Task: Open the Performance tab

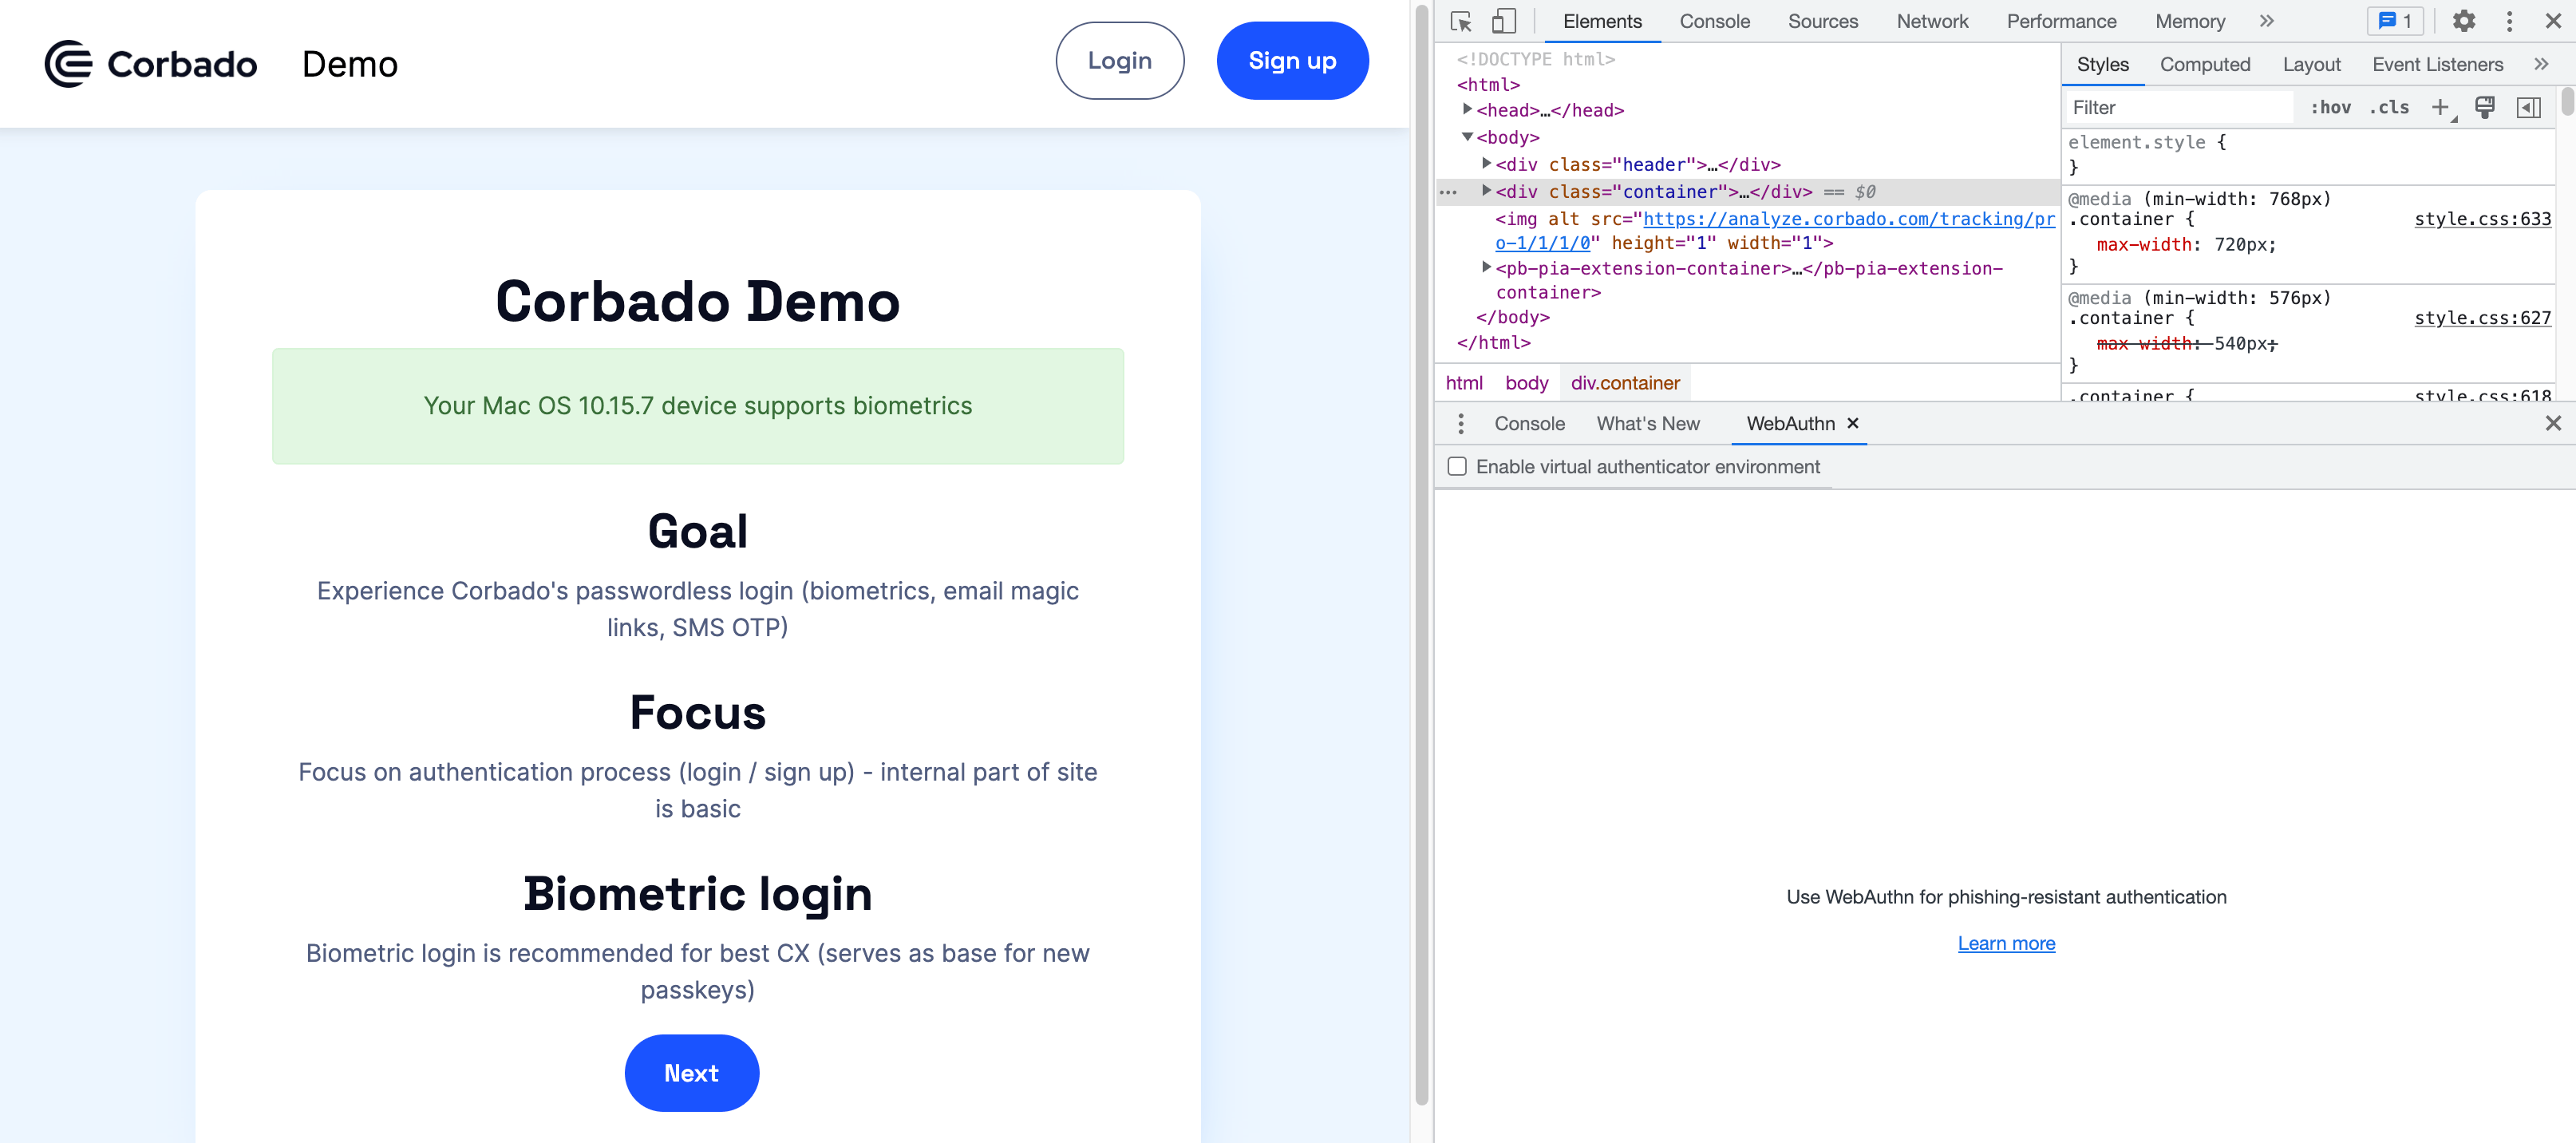Action: (x=2061, y=21)
